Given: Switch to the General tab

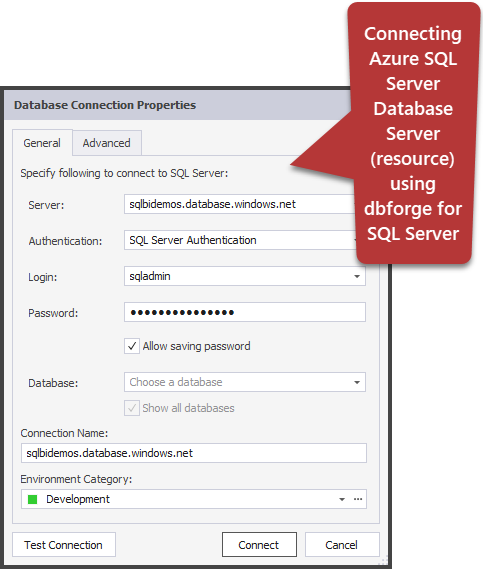Looking at the screenshot, I should (42, 143).
